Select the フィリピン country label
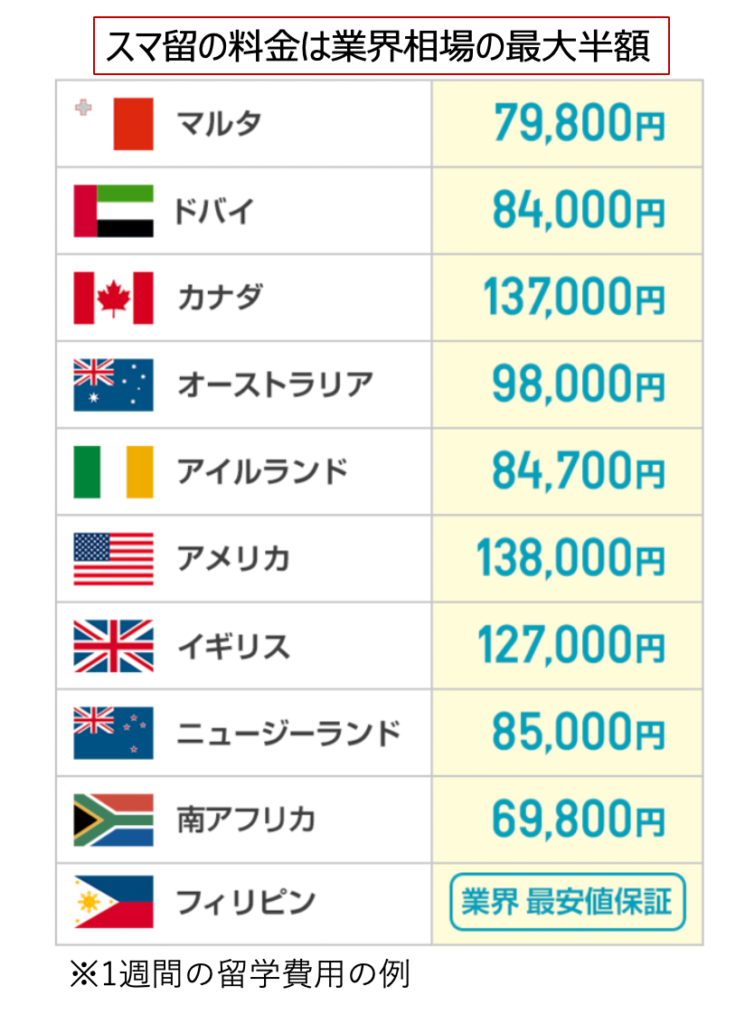745x1024 pixels. [246, 903]
